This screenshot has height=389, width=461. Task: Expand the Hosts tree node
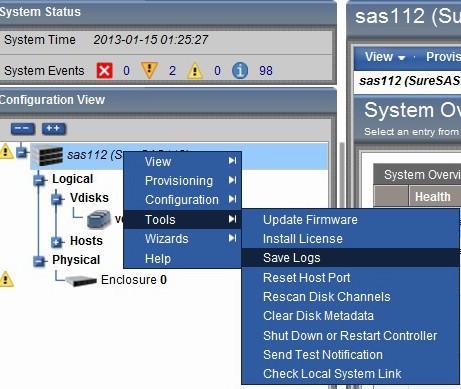pyautogui.click(x=57, y=242)
